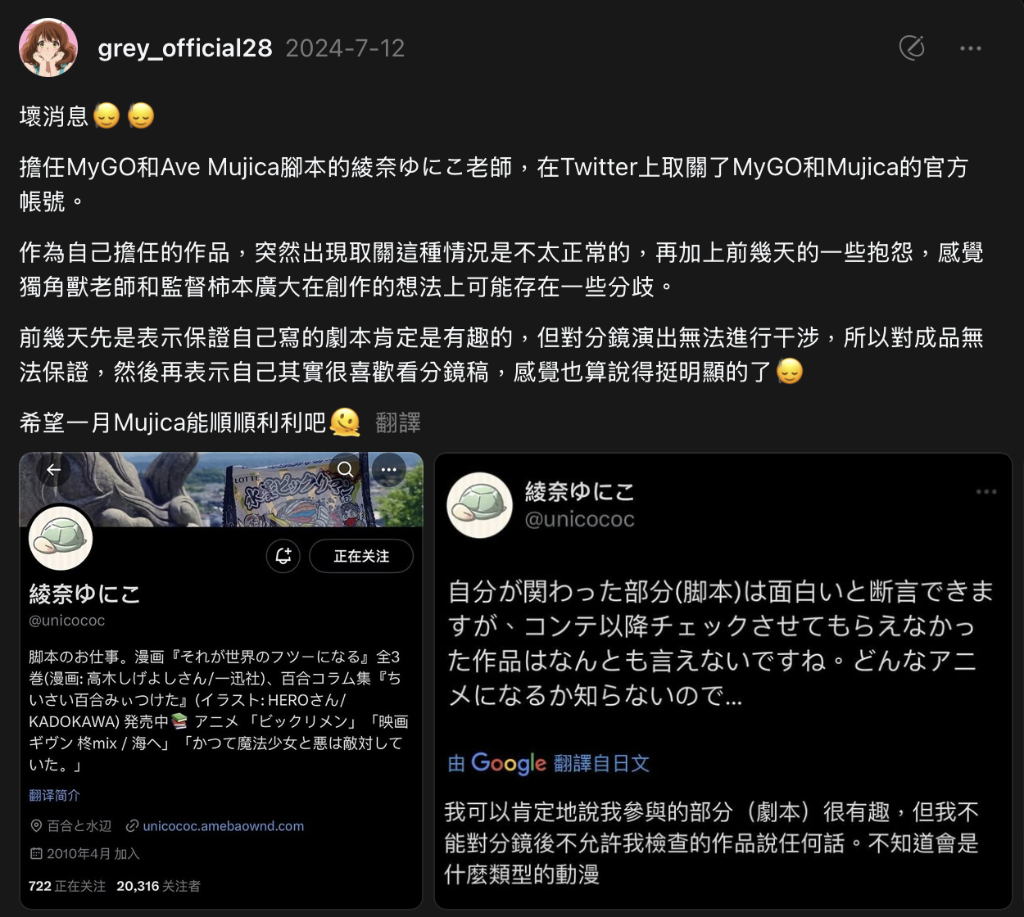This screenshot has width=1024, height=917.
Task: Click the Google 翻譯自日文 translation label
Action: click(x=549, y=763)
